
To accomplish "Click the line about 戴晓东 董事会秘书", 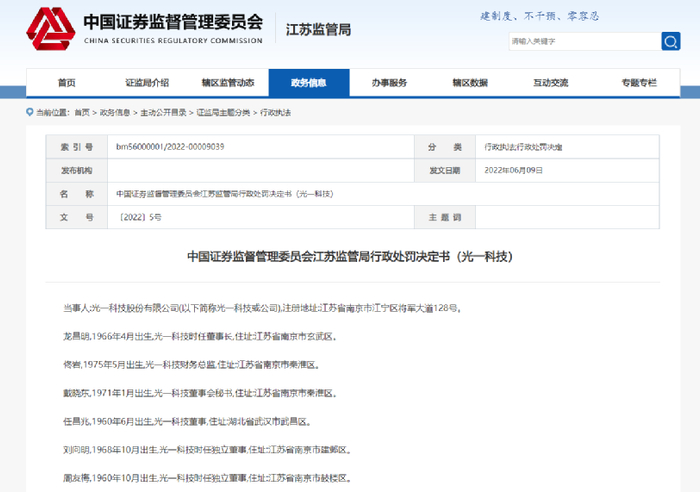I will coord(200,393).
